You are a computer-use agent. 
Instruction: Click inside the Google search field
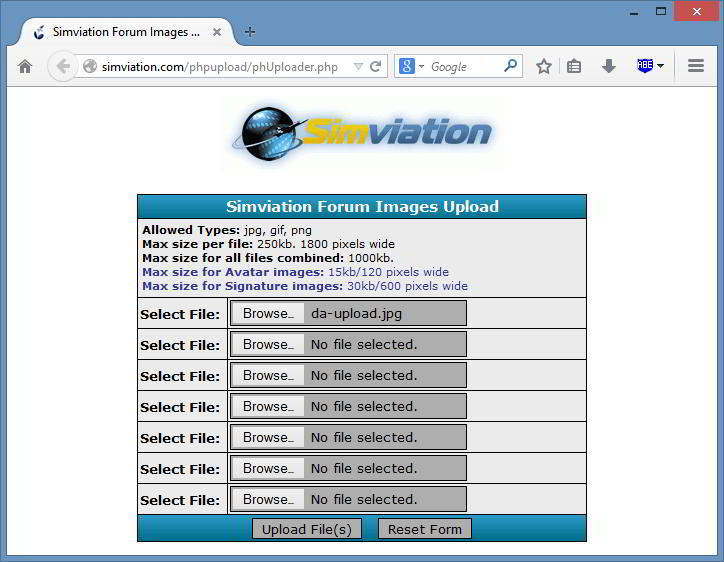point(465,67)
